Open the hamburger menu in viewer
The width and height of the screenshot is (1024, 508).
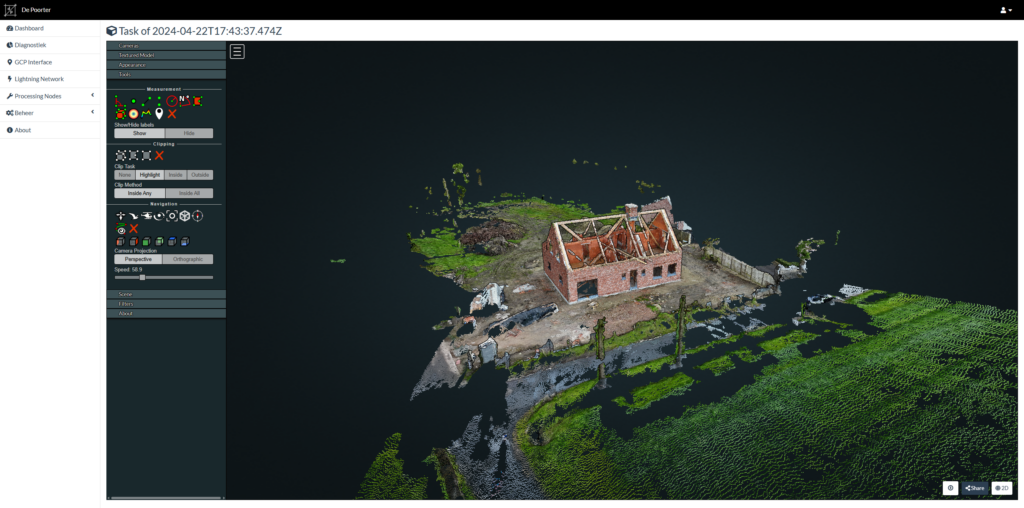coord(237,51)
